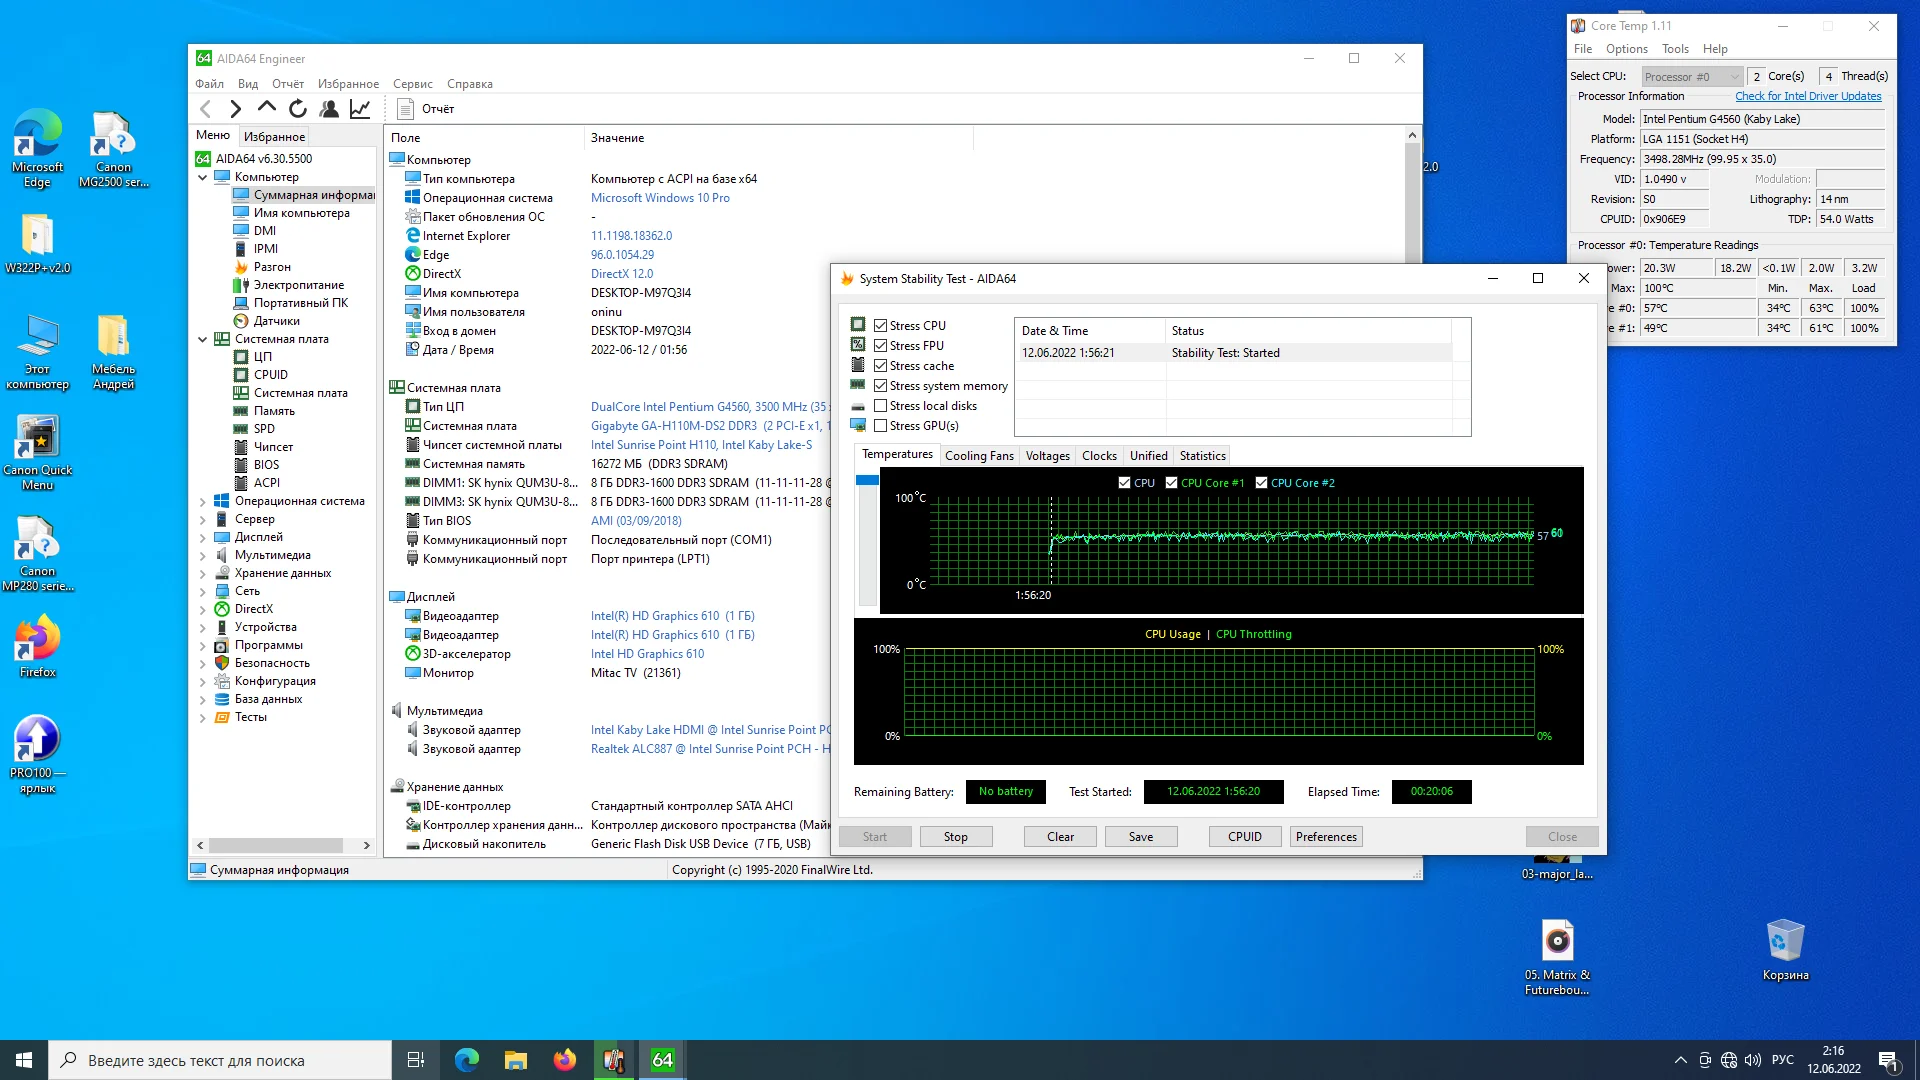The width and height of the screenshot is (1920, 1080).
Task: Enable Stress GPU(s) checkbox
Action: 880,426
